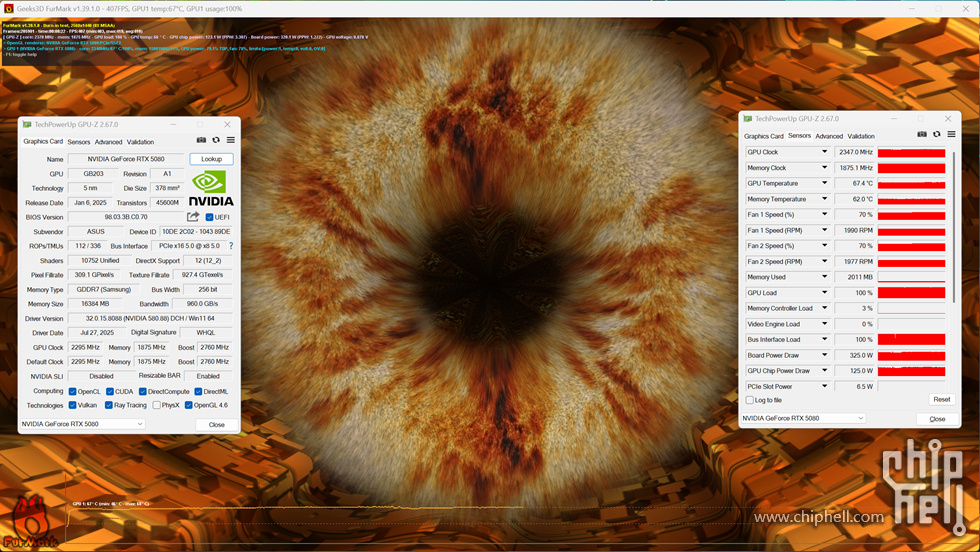Open the Memory Controller Load dropdown arrow

coord(824,308)
